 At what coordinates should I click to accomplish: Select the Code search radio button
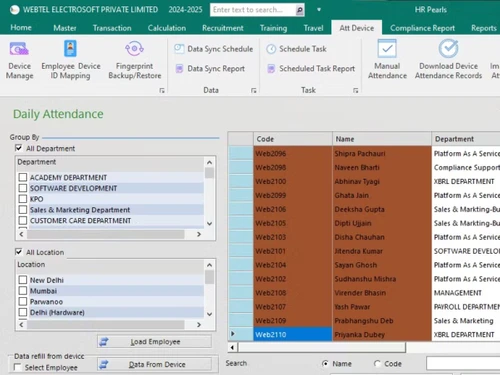tap(377, 364)
